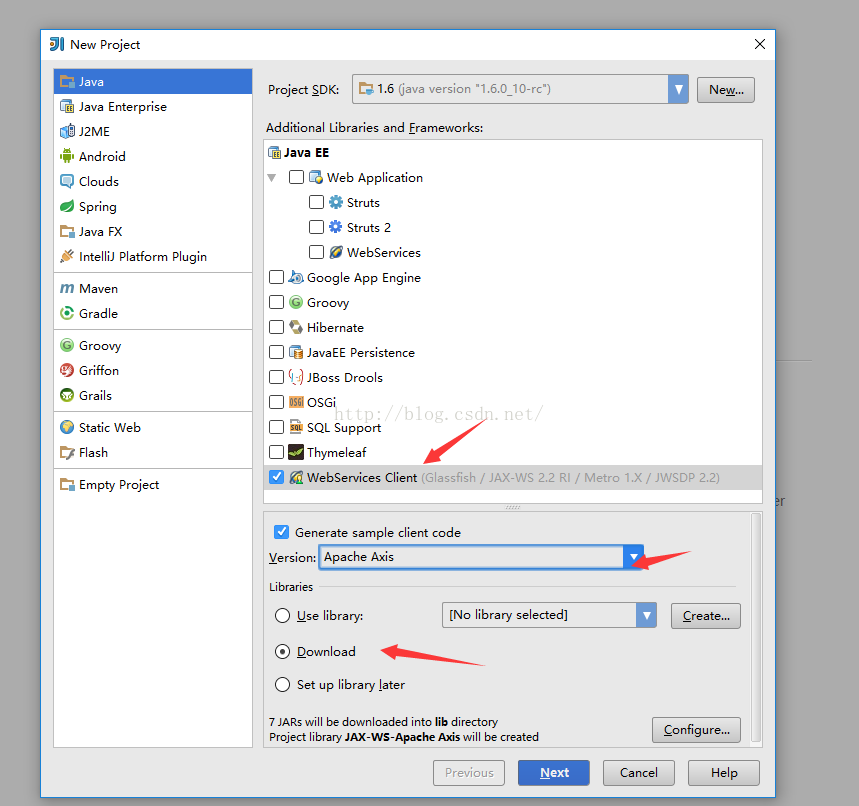Choose Empty Project type
Image resolution: width=859 pixels, height=806 pixels.
(x=153, y=484)
